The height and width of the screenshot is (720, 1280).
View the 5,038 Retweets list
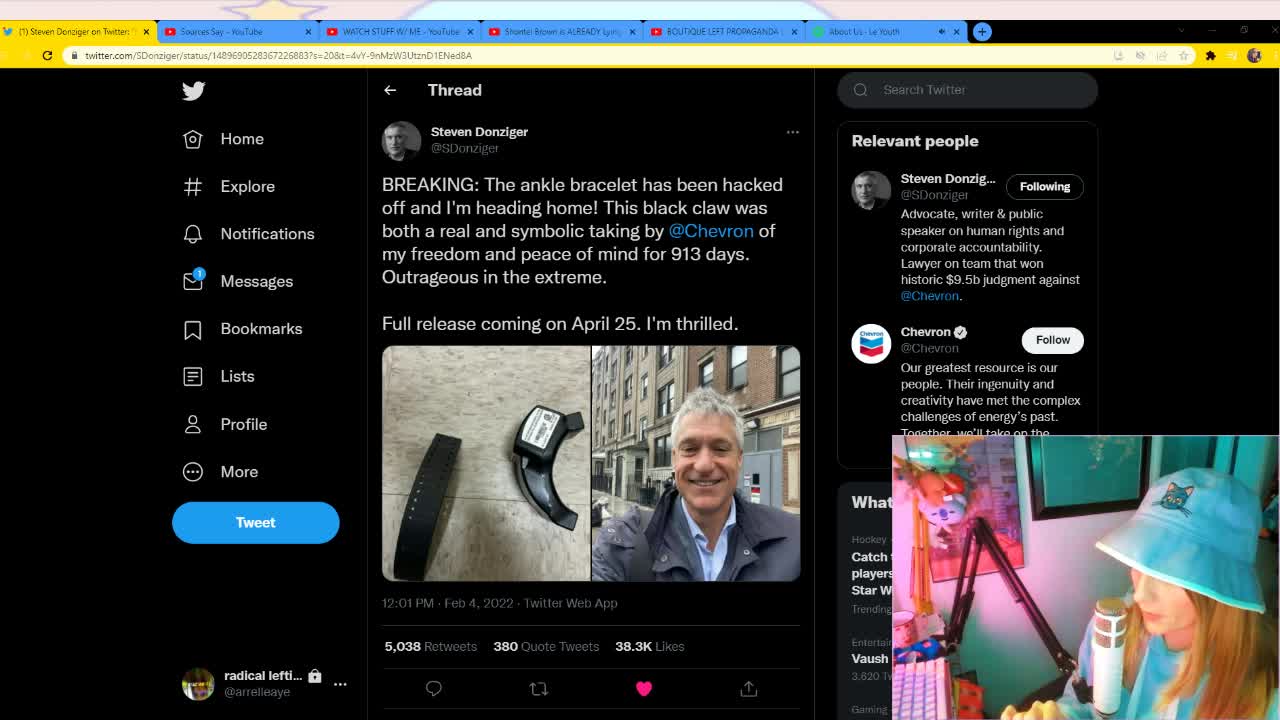[x=431, y=646]
